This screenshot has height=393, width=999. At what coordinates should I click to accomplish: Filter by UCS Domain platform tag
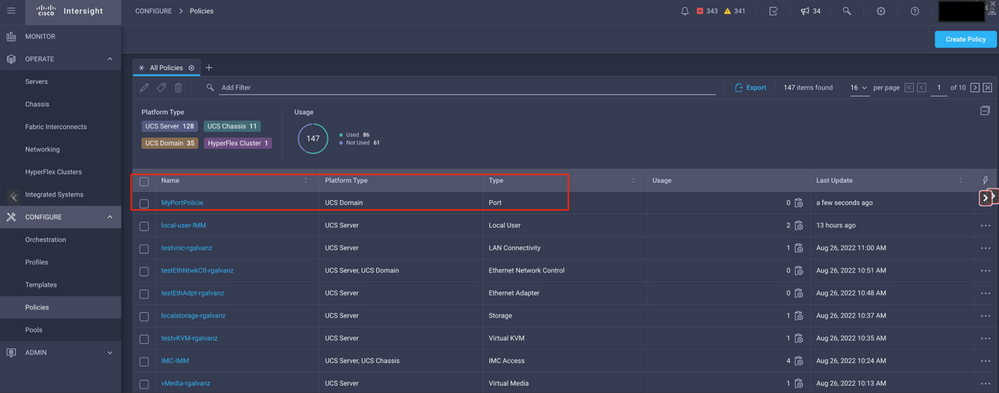tap(169, 143)
